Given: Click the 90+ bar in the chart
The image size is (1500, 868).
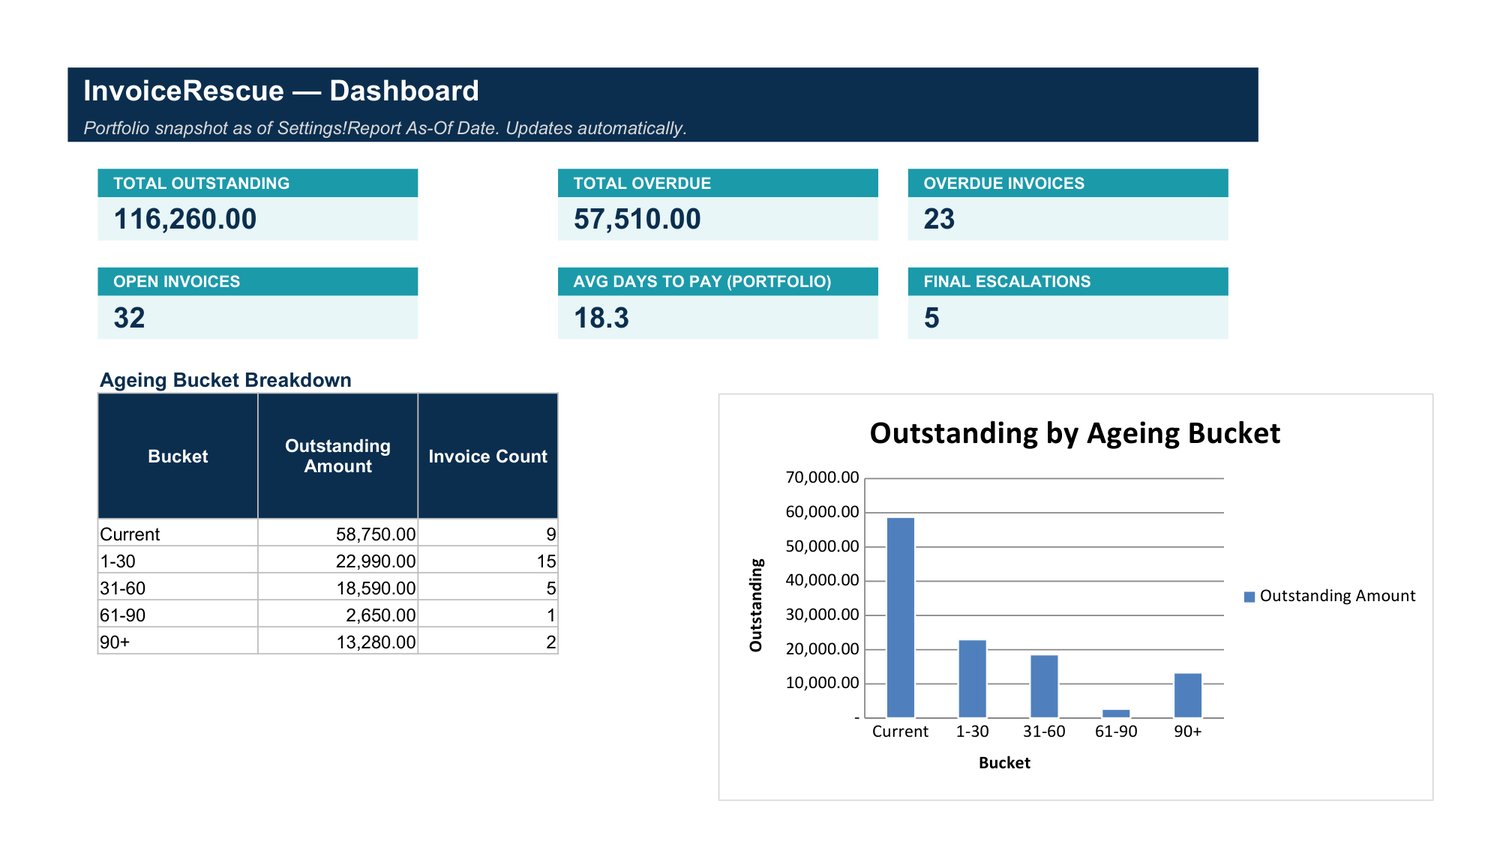Looking at the screenshot, I should pyautogui.click(x=1188, y=695).
